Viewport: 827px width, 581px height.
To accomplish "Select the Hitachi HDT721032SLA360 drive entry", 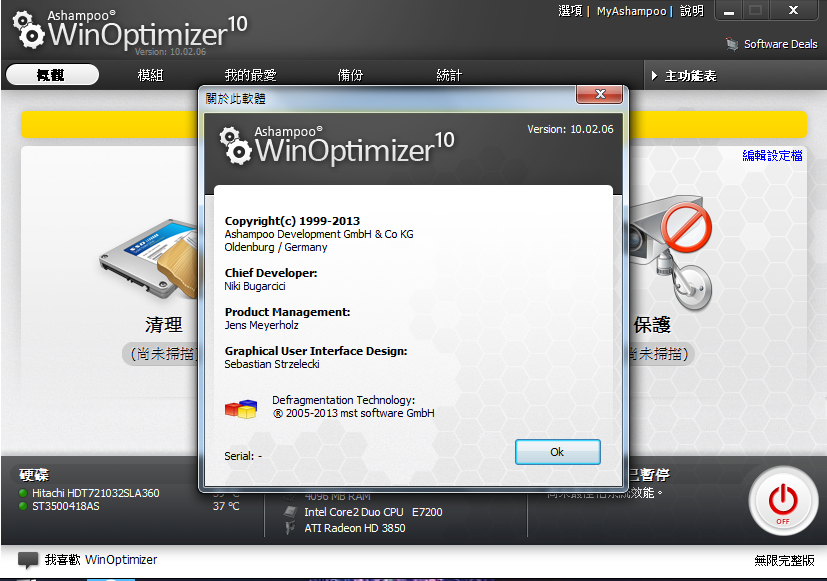I will point(95,493).
